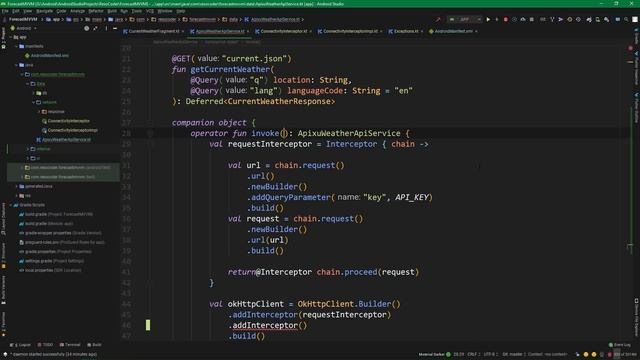This screenshot has width=640, height=360.
Task: Open the Code menu
Action: pyautogui.click(x=61, y=11)
